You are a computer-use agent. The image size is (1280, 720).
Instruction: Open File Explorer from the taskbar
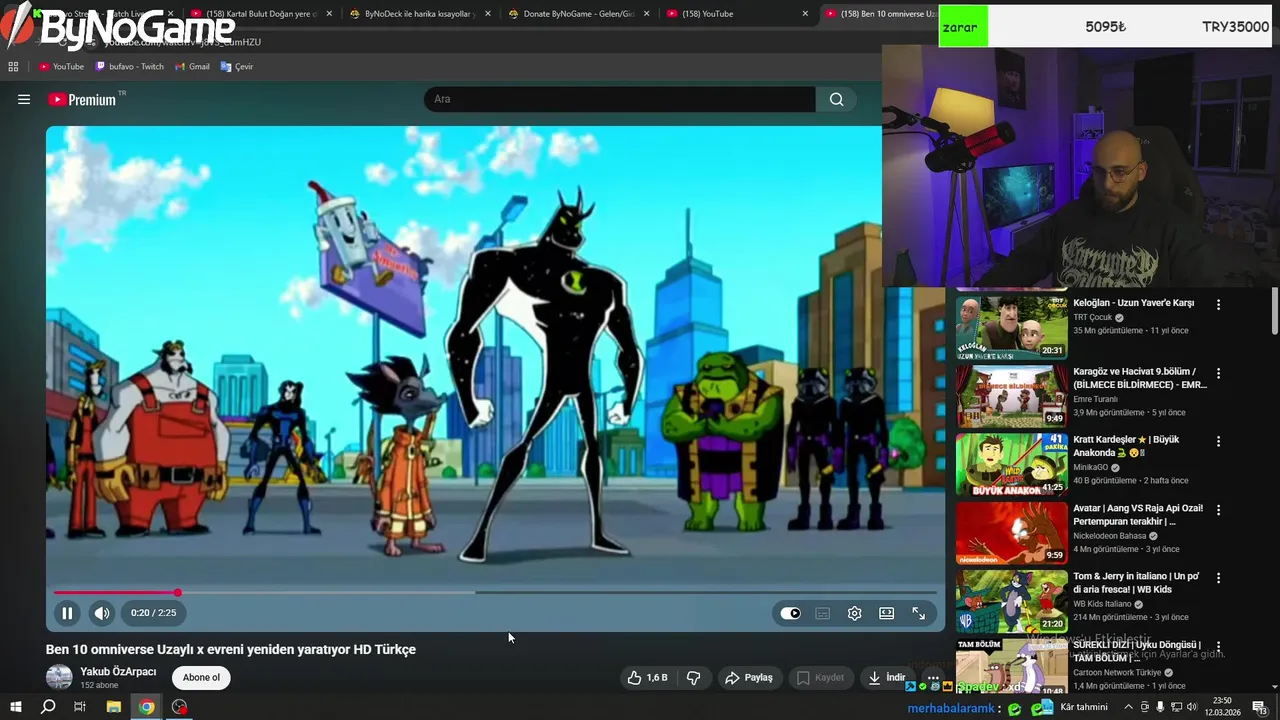click(113, 707)
